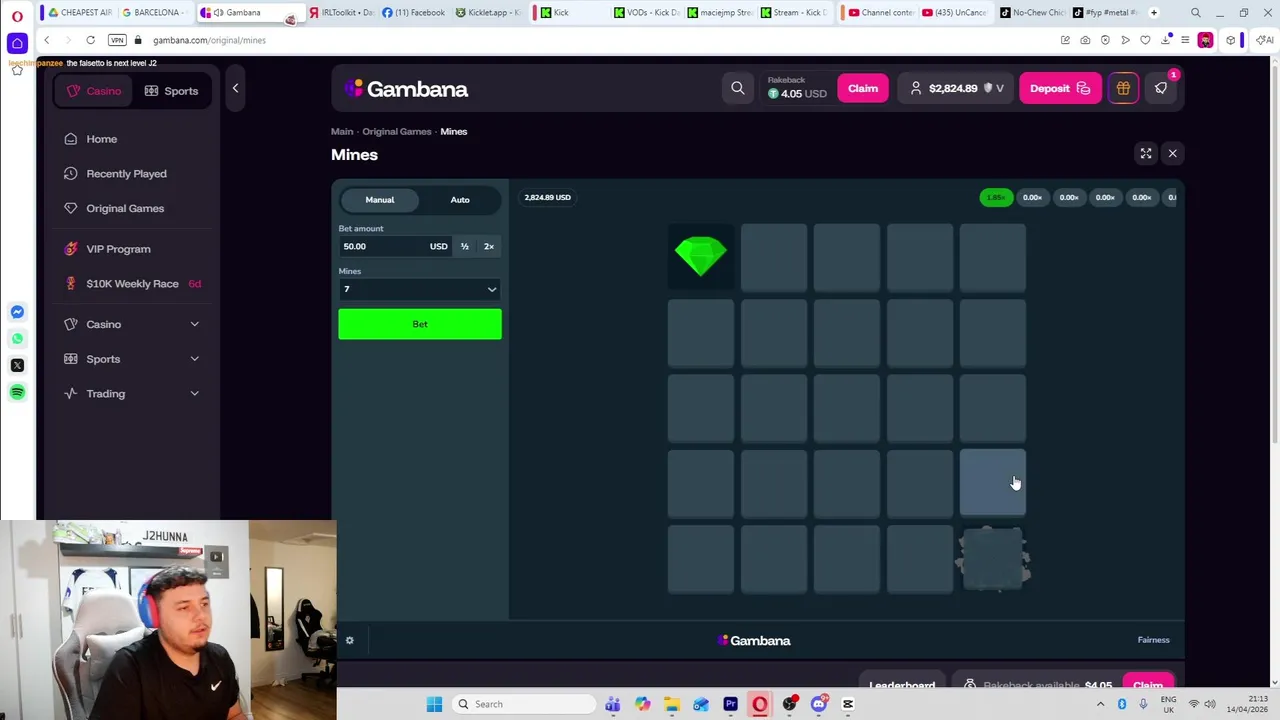Image resolution: width=1280 pixels, height=720 pixels.
Task: Open Opera's X (Twitter) sidebar icon
Action: point(17,365)
